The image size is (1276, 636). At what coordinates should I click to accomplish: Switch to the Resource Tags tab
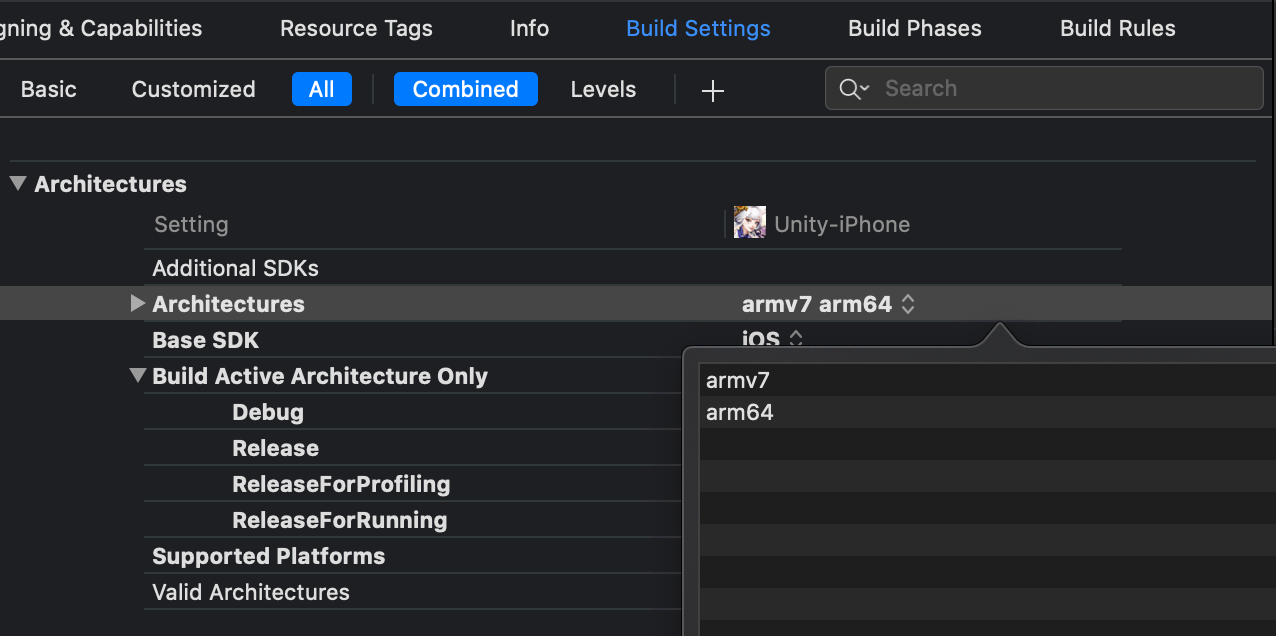[x=356, y=29]
